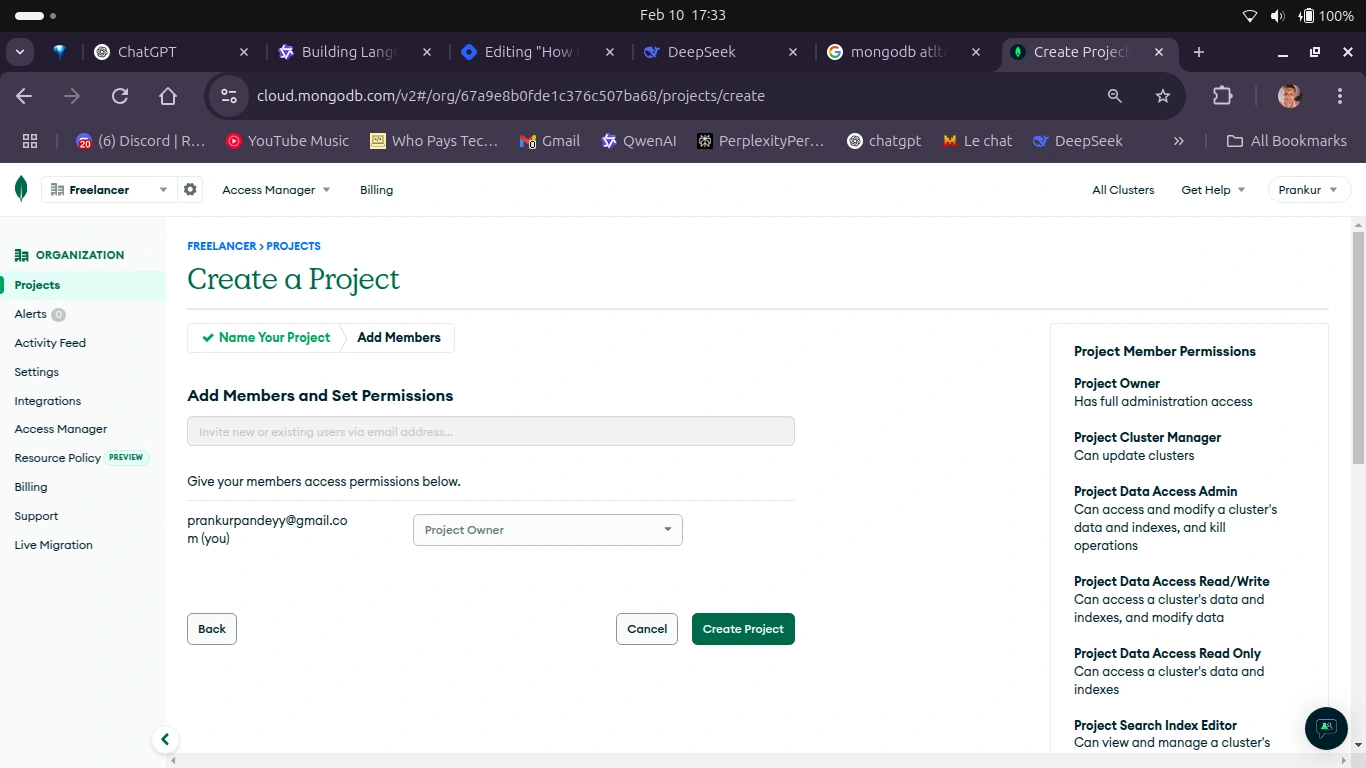Switch to the Name Your Project step

(271, 337)
